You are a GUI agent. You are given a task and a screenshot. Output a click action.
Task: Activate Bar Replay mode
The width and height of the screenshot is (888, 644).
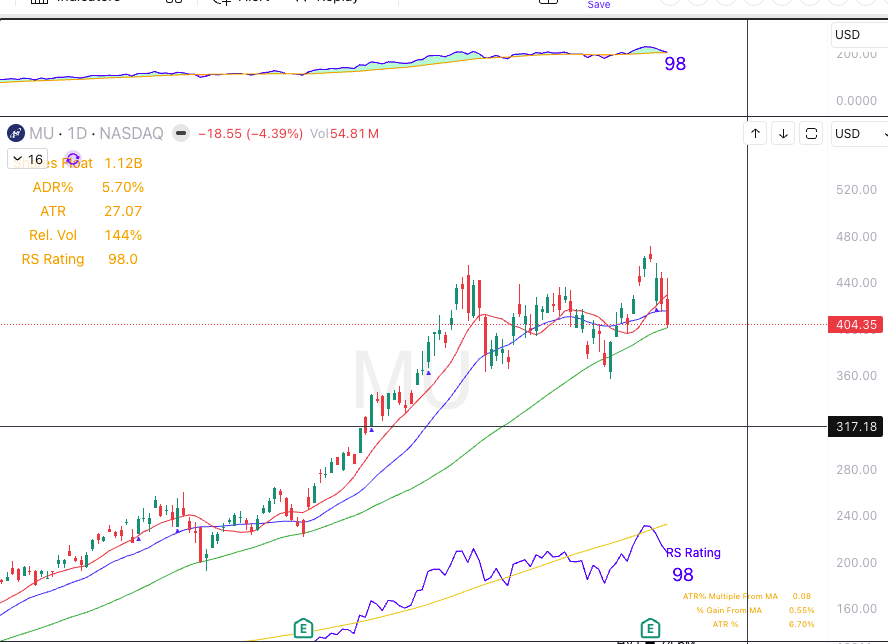[x=325, y=2]
